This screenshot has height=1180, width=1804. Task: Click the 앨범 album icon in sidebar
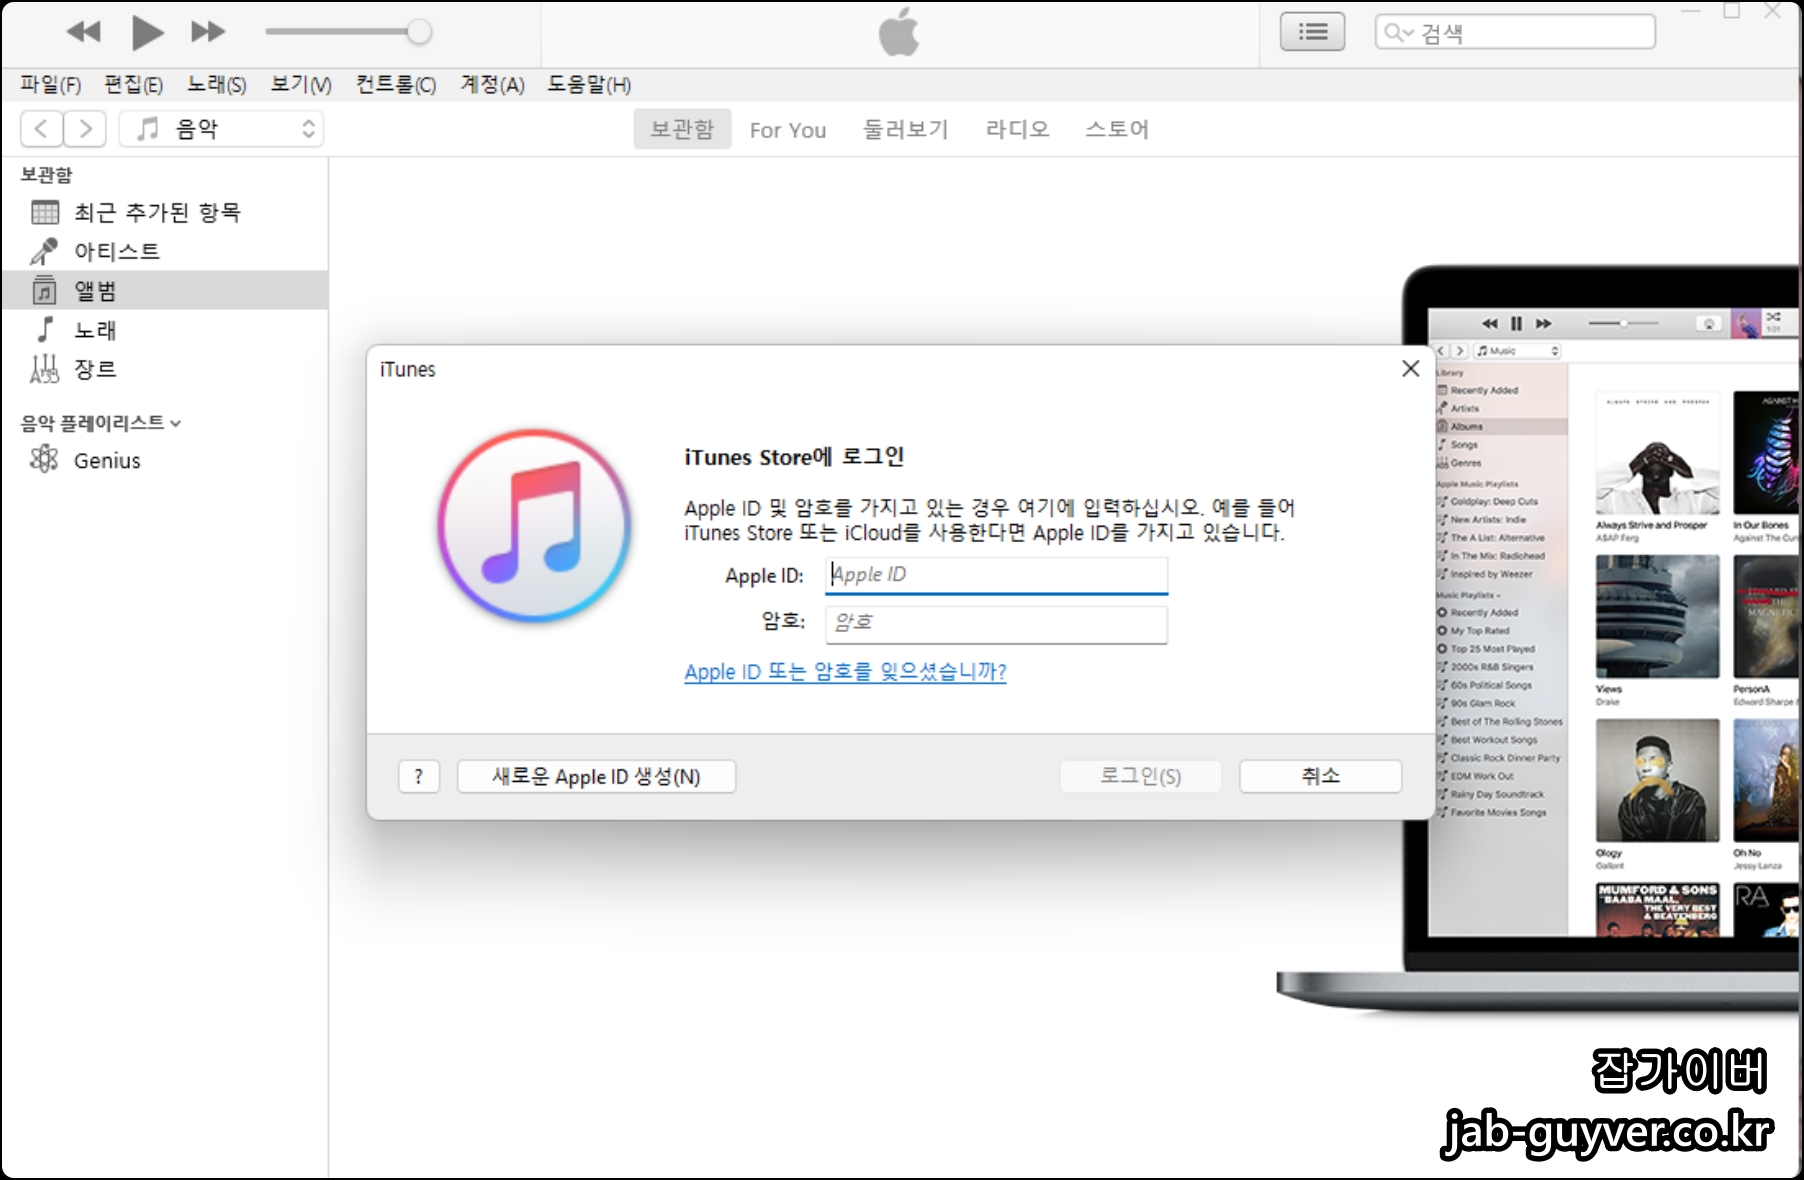[x=44, y=290]
